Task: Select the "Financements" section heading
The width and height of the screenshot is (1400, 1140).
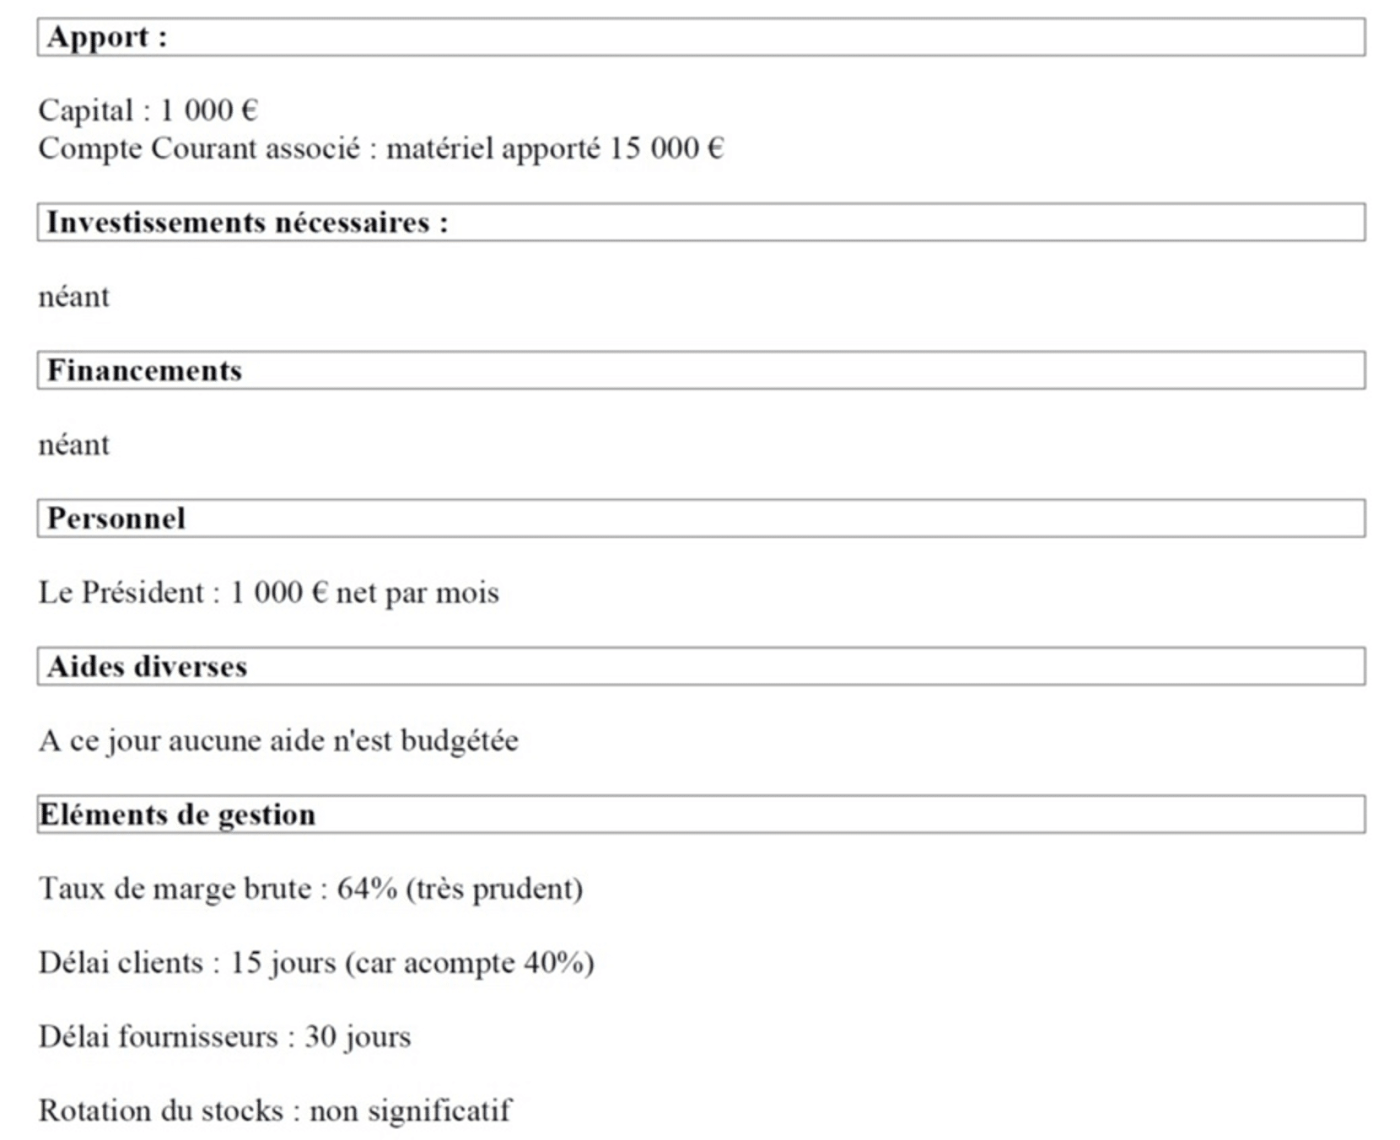Action: [144, 371]
